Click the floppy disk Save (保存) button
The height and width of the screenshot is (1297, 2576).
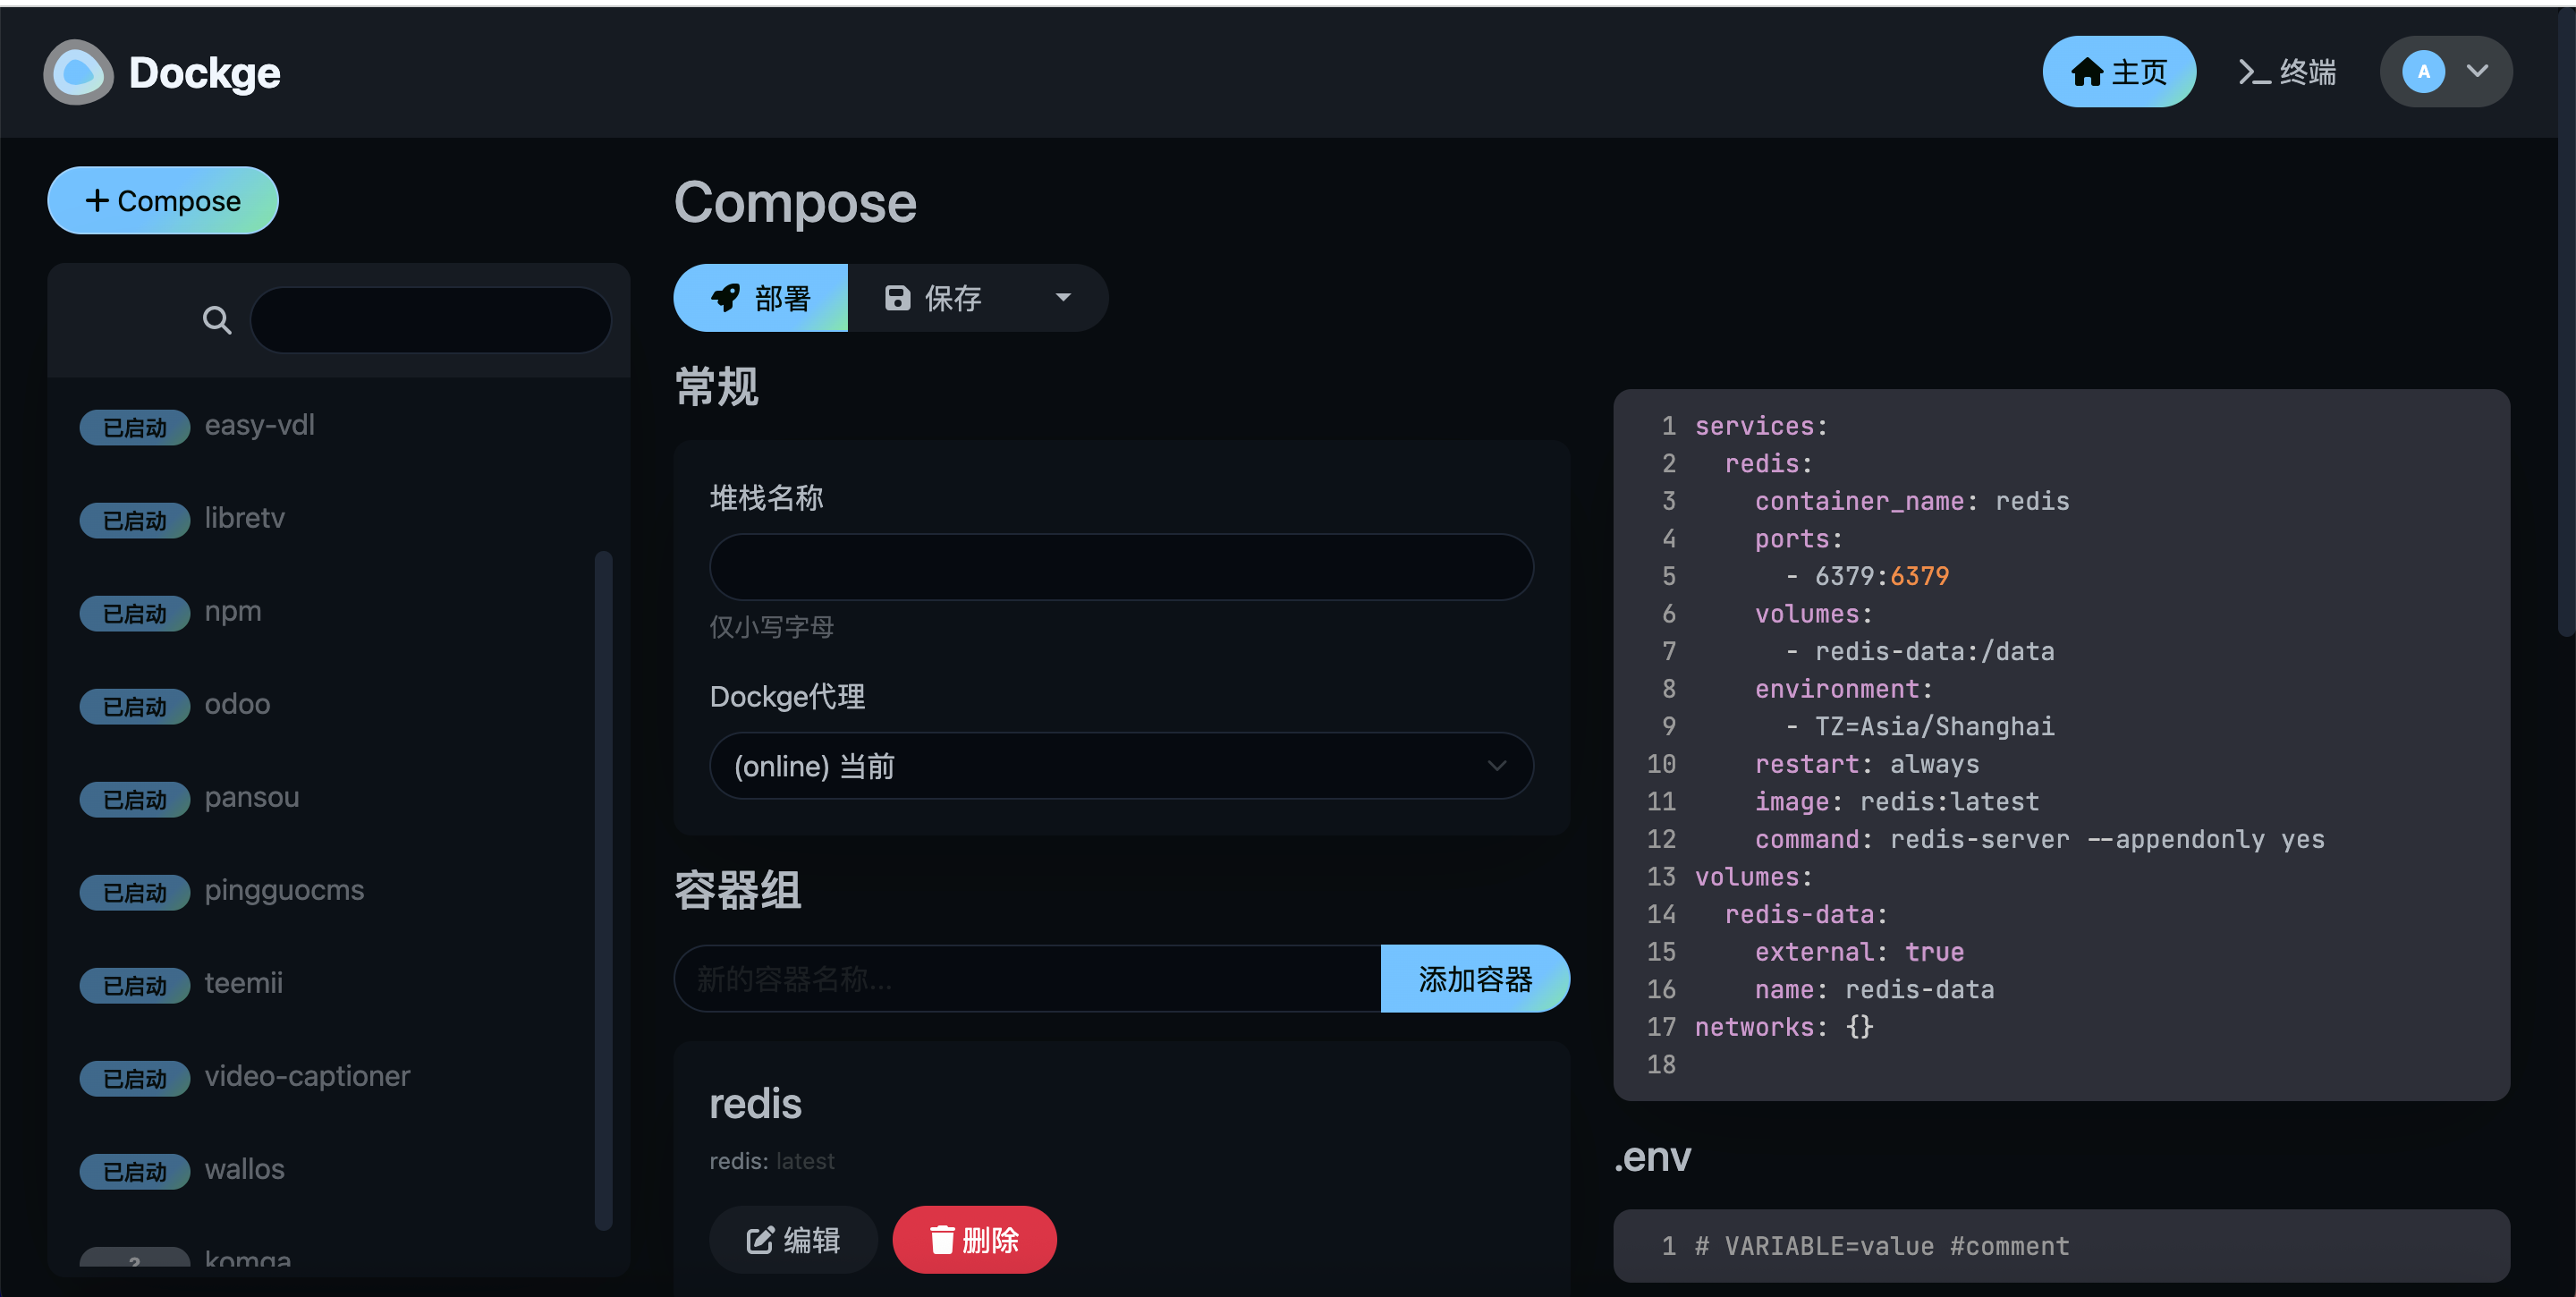(x=933, y=298)
